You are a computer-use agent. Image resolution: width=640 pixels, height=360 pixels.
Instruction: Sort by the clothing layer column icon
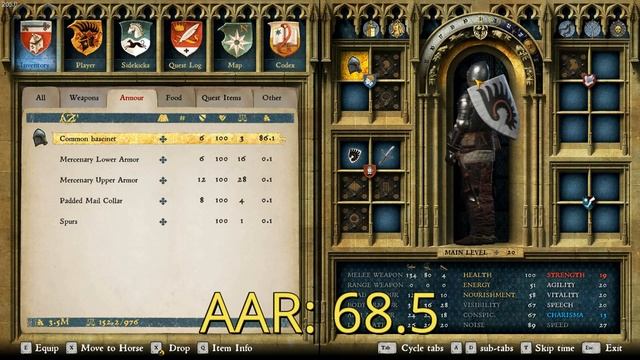point(163,118)
